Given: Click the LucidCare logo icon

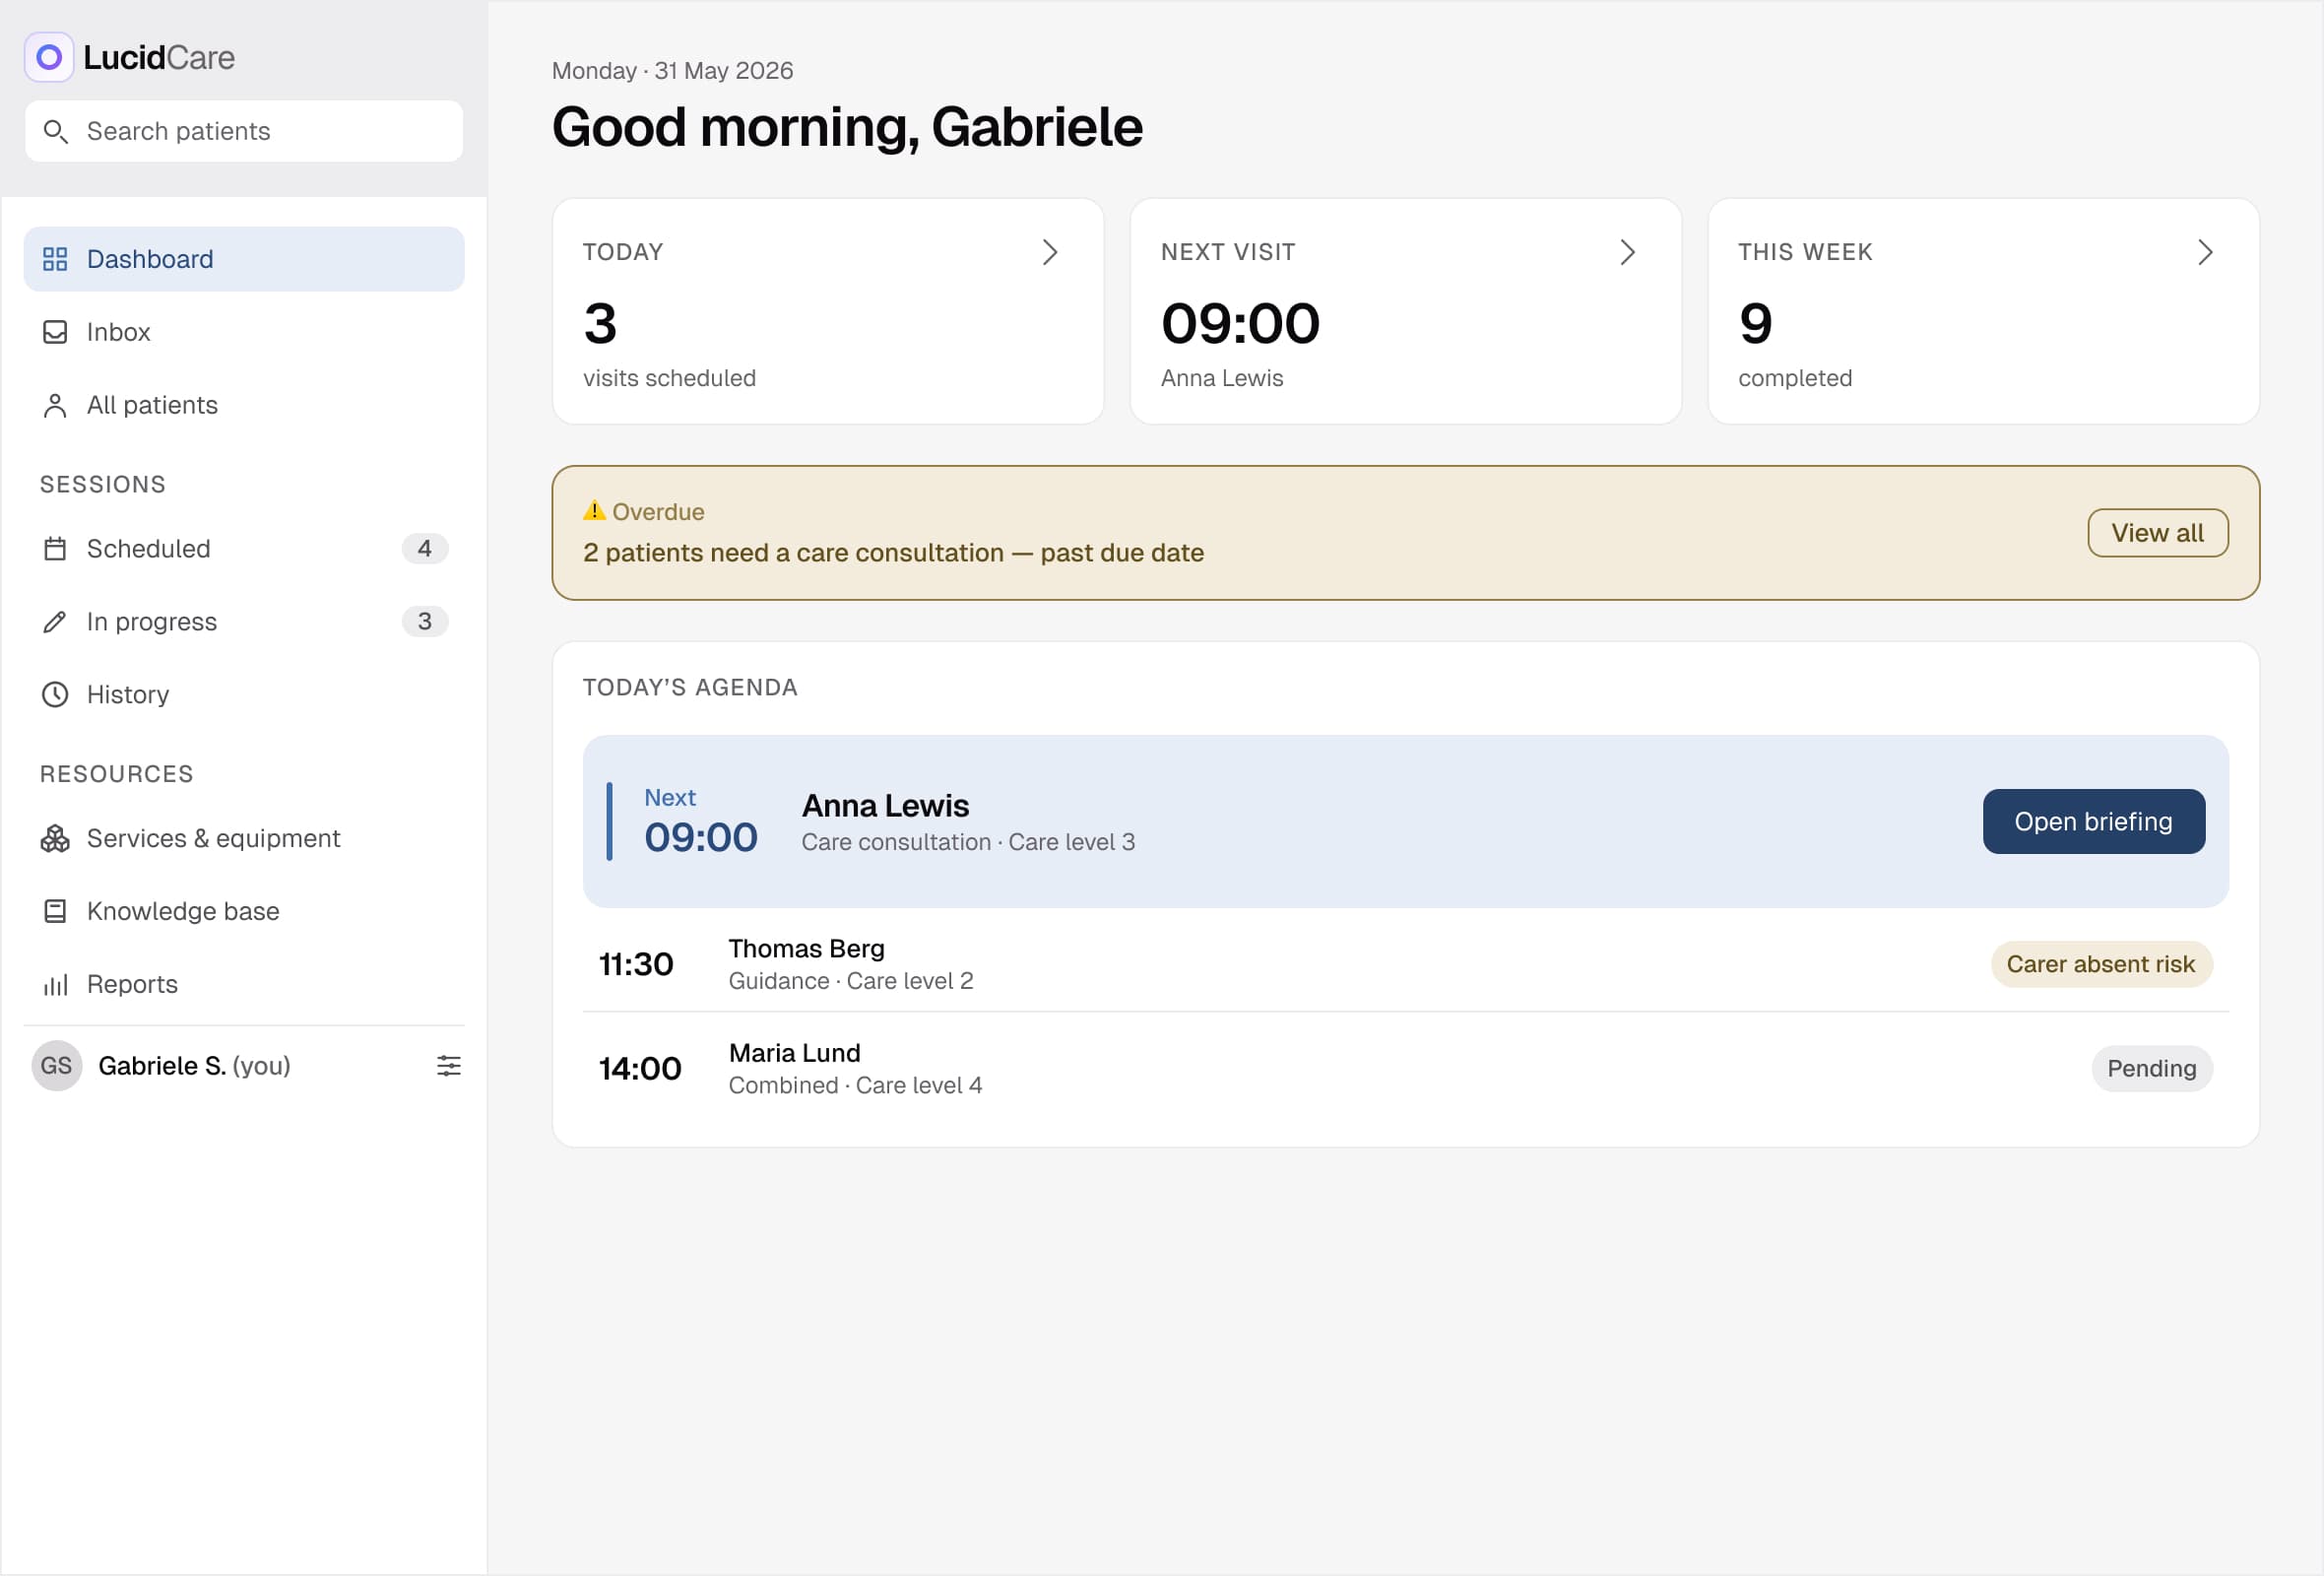Looking at the screenshot, I should coord(49,57).
